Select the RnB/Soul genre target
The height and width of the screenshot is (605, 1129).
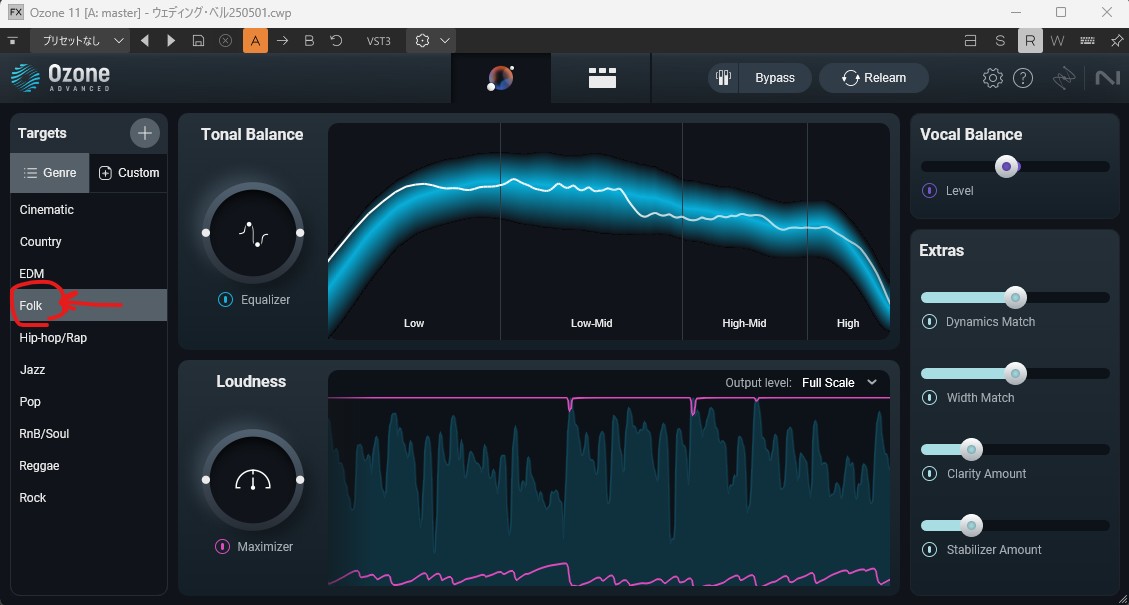click(x=89, y=434)
